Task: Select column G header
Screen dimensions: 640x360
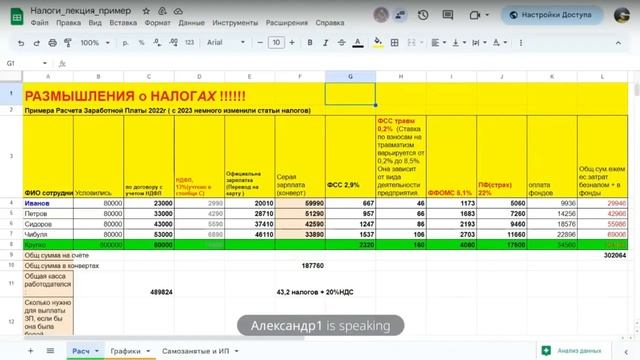Action: click(350, 76)
